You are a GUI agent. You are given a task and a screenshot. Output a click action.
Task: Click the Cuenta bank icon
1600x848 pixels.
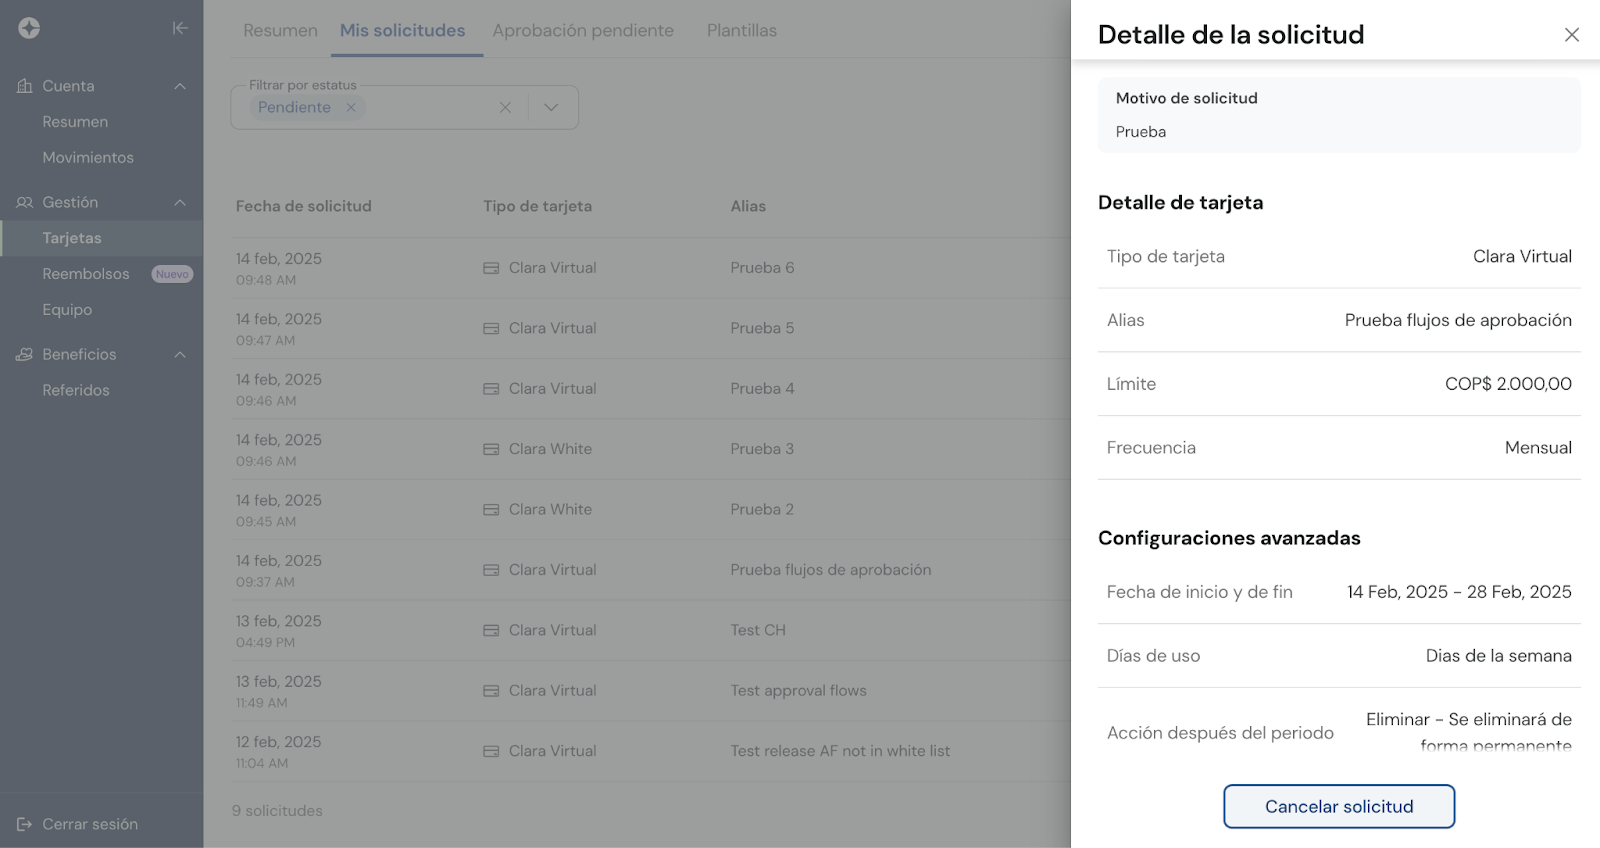[x=25, y=86]
